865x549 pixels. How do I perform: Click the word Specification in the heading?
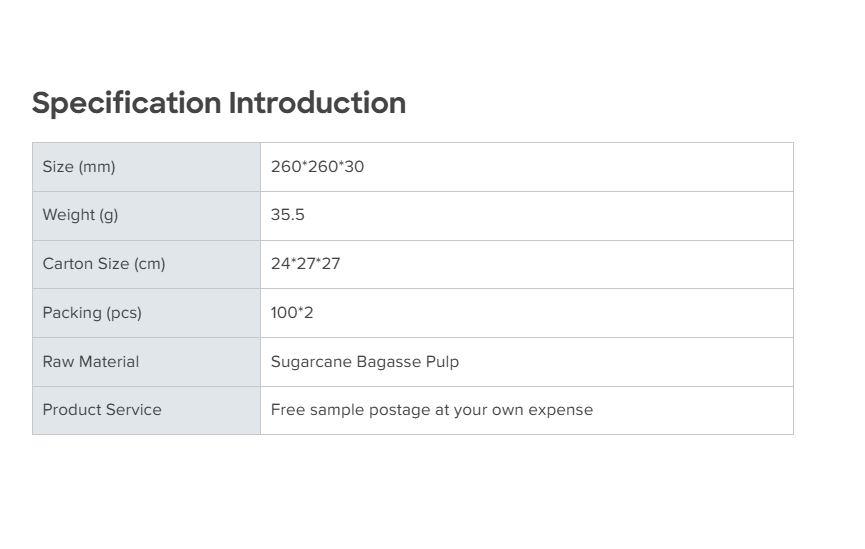pyautogui.click(x=126, y=103)
